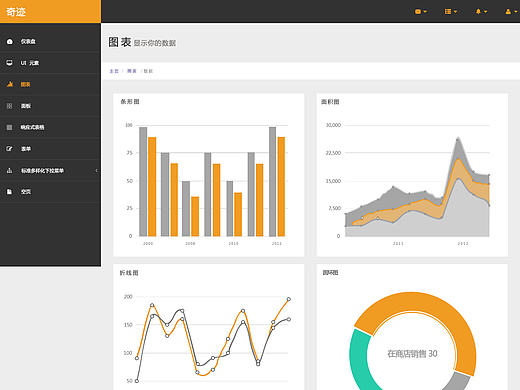Screen dimensions: 520x390
Task: Open the messages dropdown in top bar
Action: tap(421, 12)
